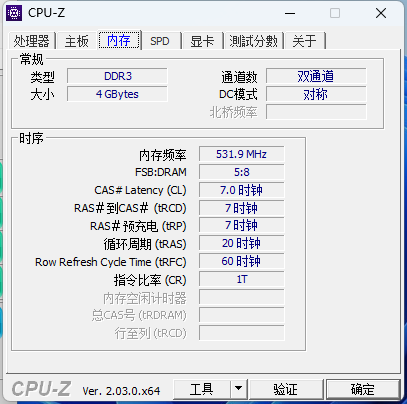Click the CPU-Z app icon in title bar
The image size is (407, 404).
click(14, 13)
